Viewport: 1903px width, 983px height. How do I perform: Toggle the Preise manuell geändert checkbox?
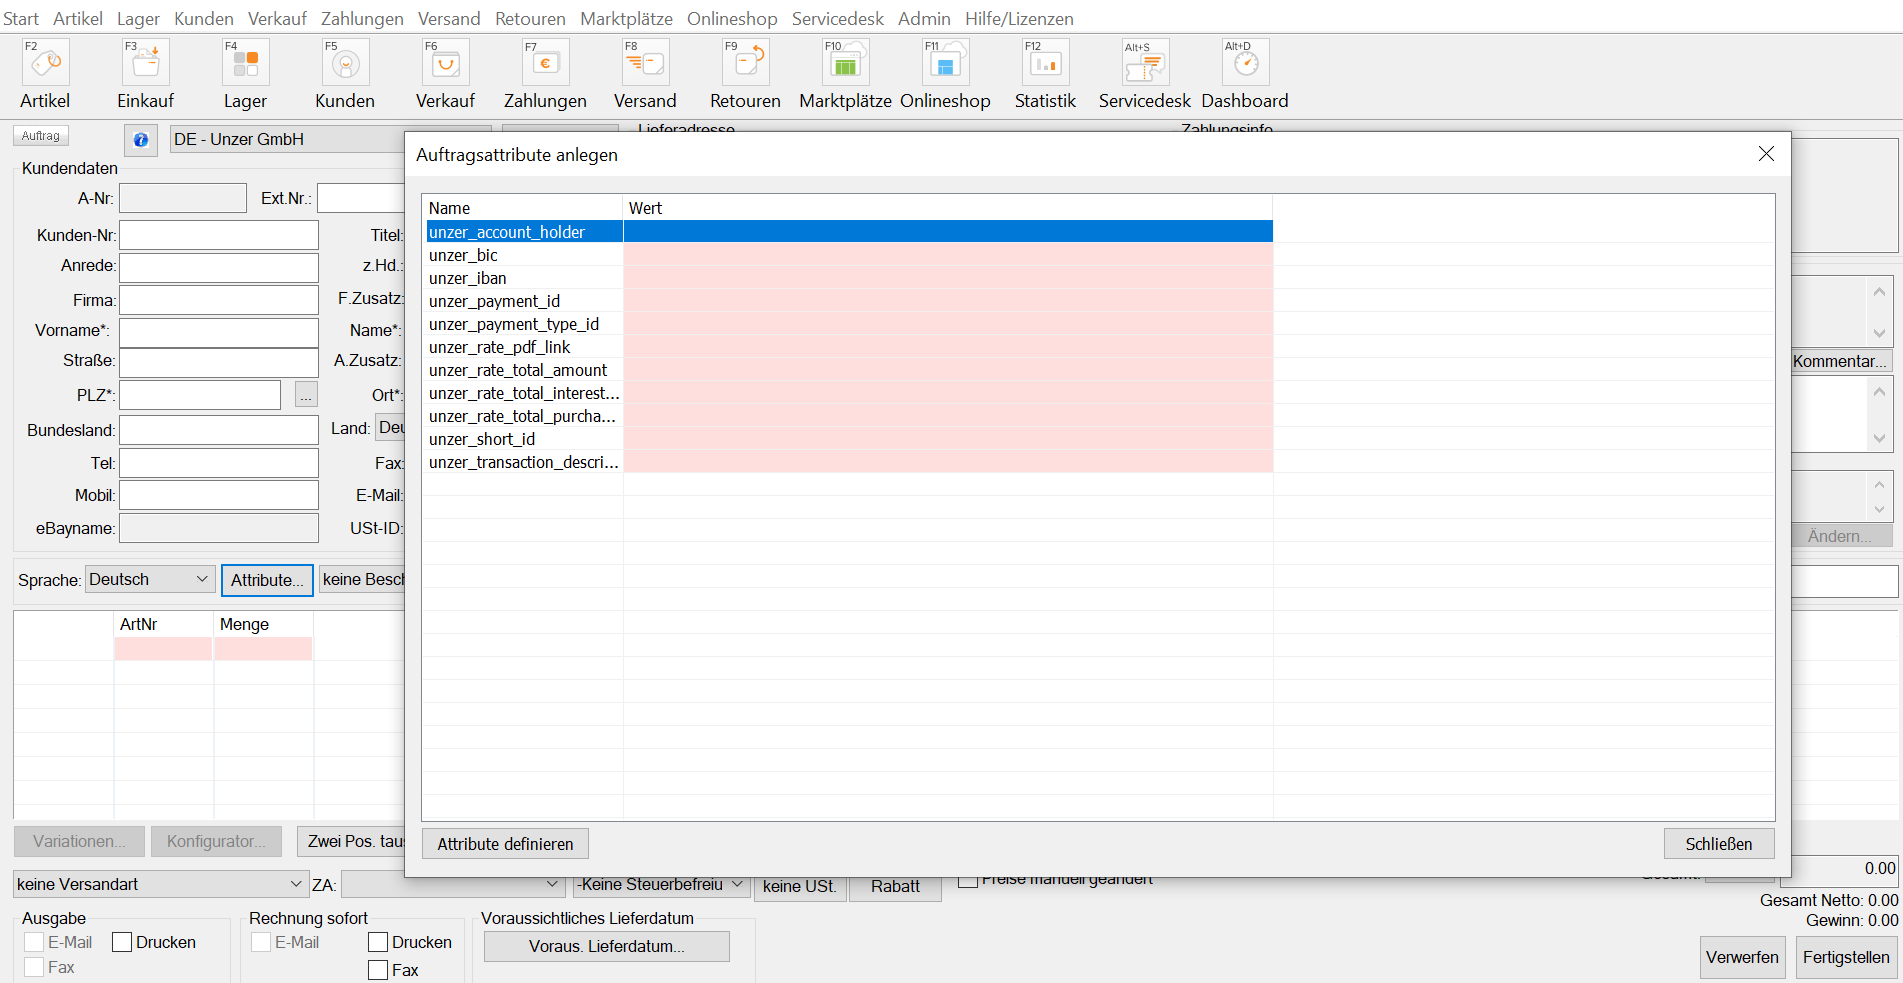coord(967,878)
